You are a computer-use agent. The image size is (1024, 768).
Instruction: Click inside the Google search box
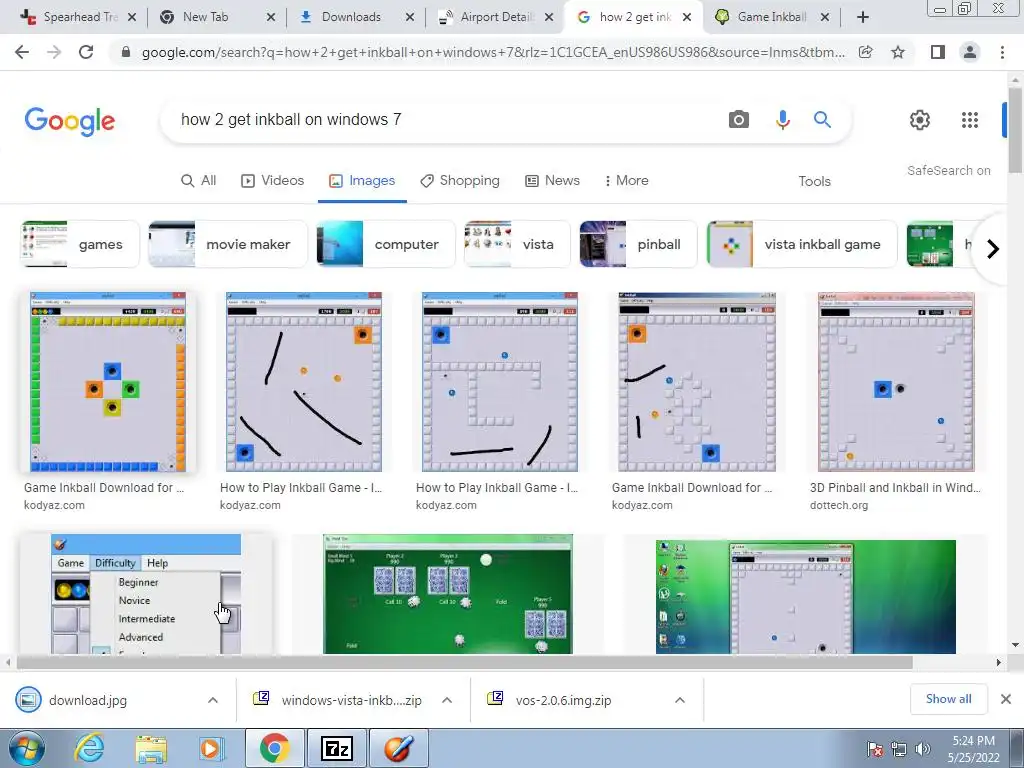click(444, 120)
